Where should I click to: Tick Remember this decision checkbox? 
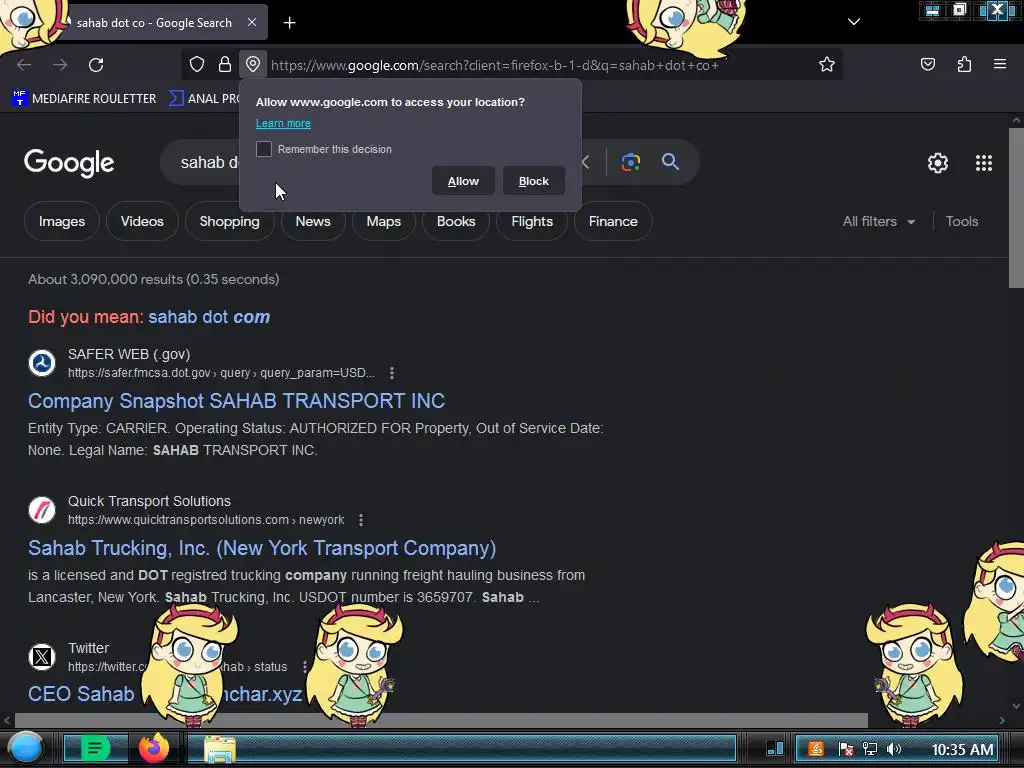pos(264,149)
